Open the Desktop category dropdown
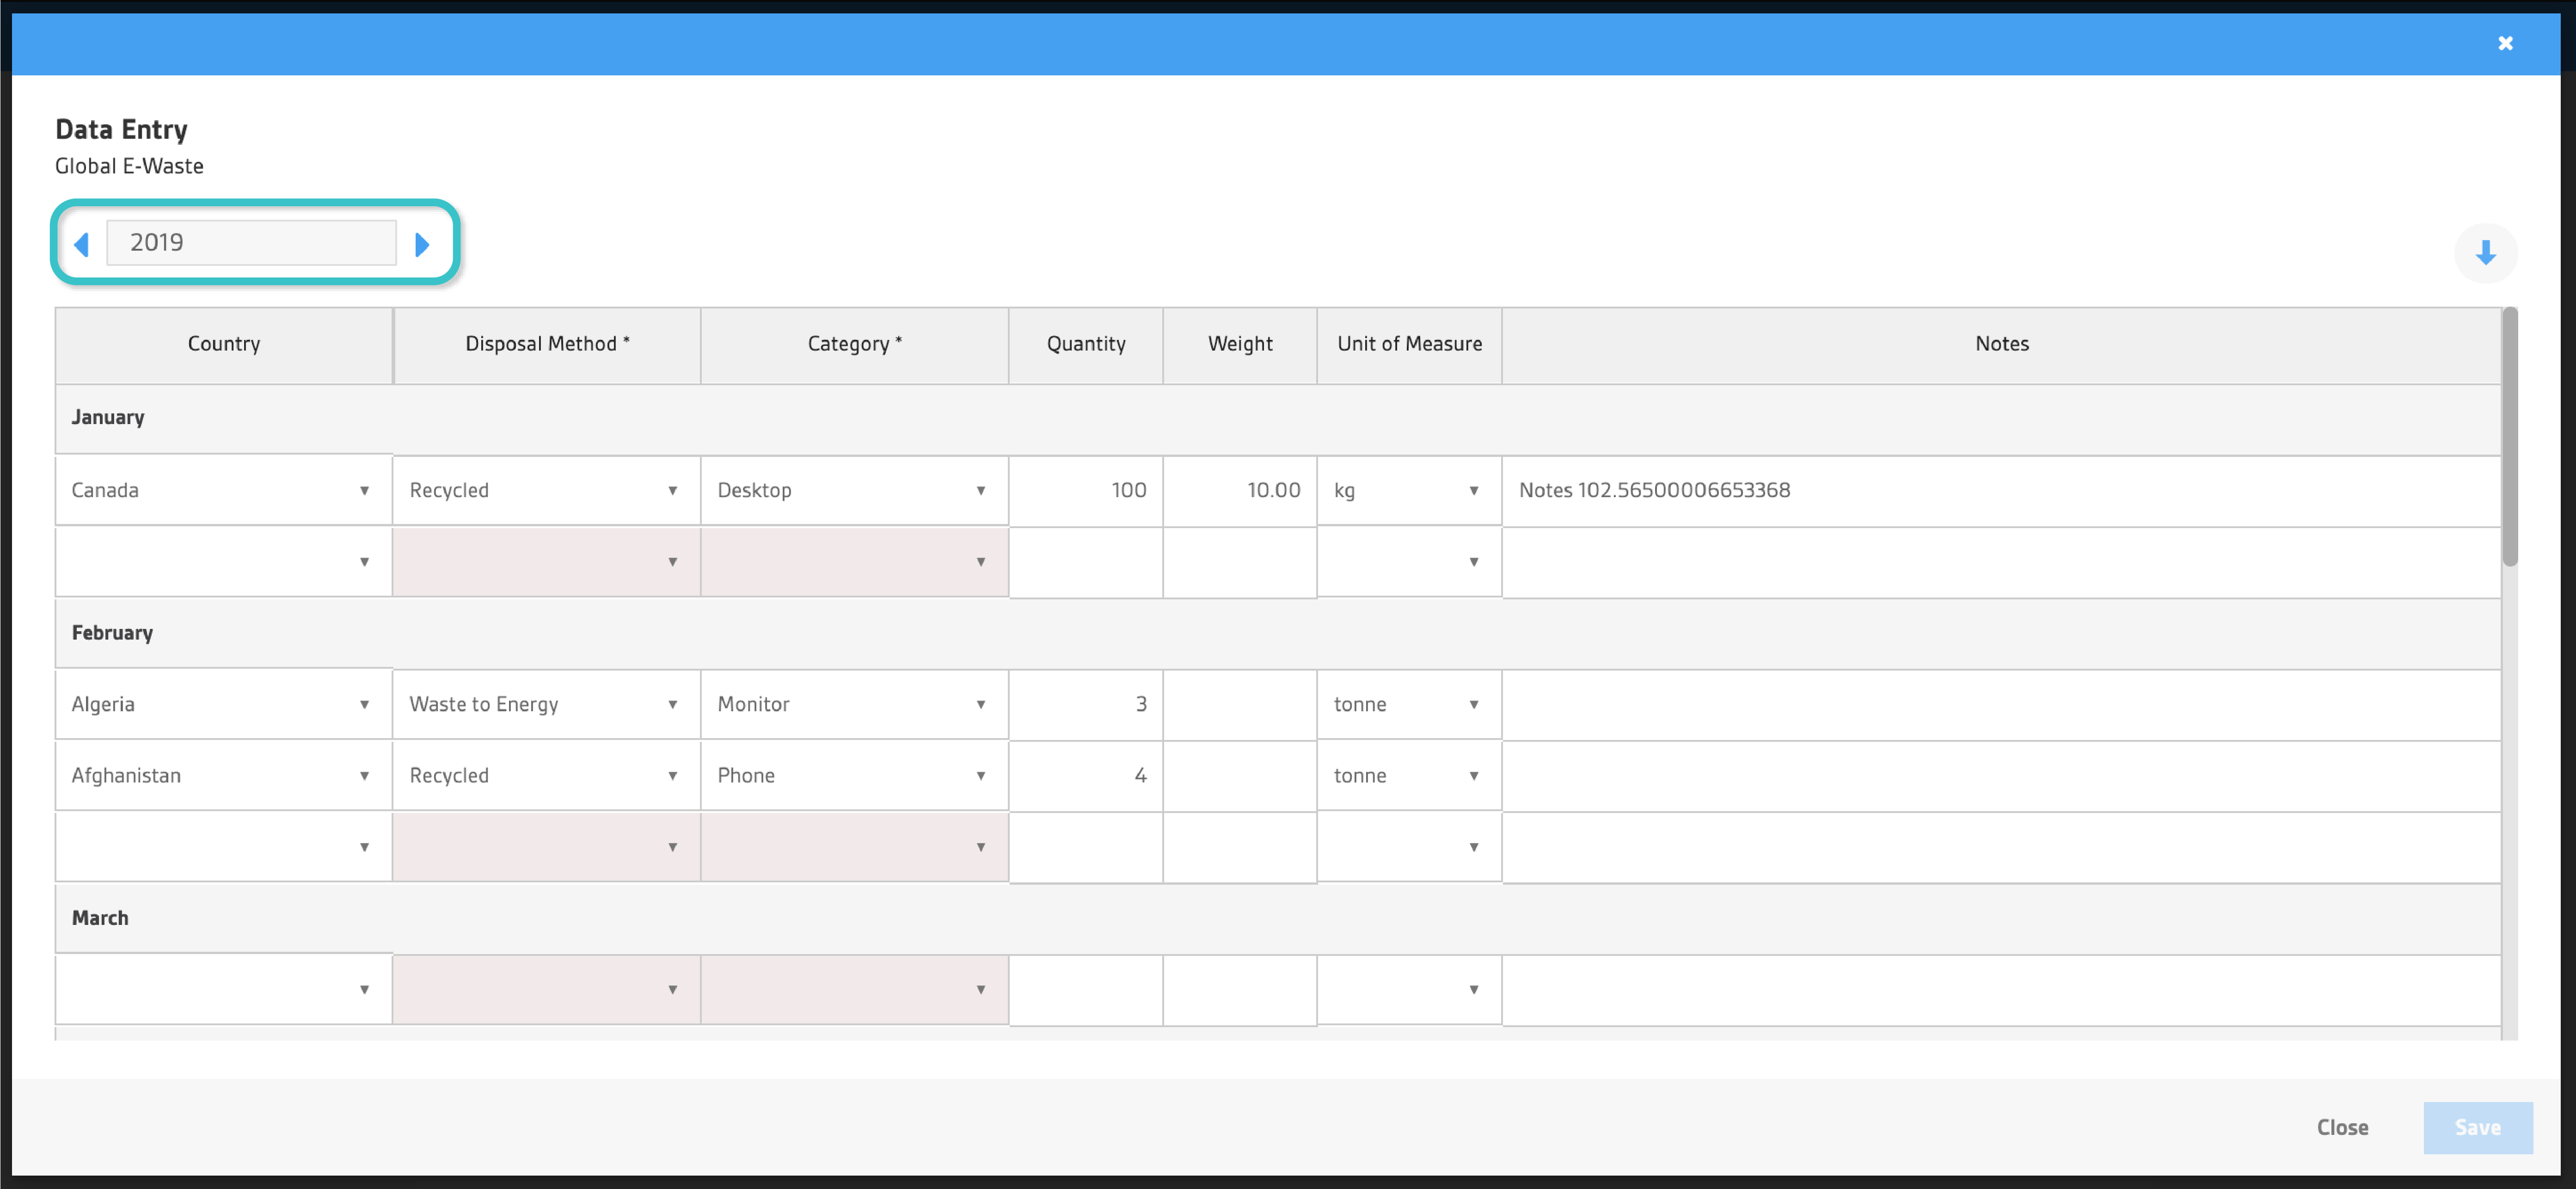The image size is (2576, 1189). 854,490
